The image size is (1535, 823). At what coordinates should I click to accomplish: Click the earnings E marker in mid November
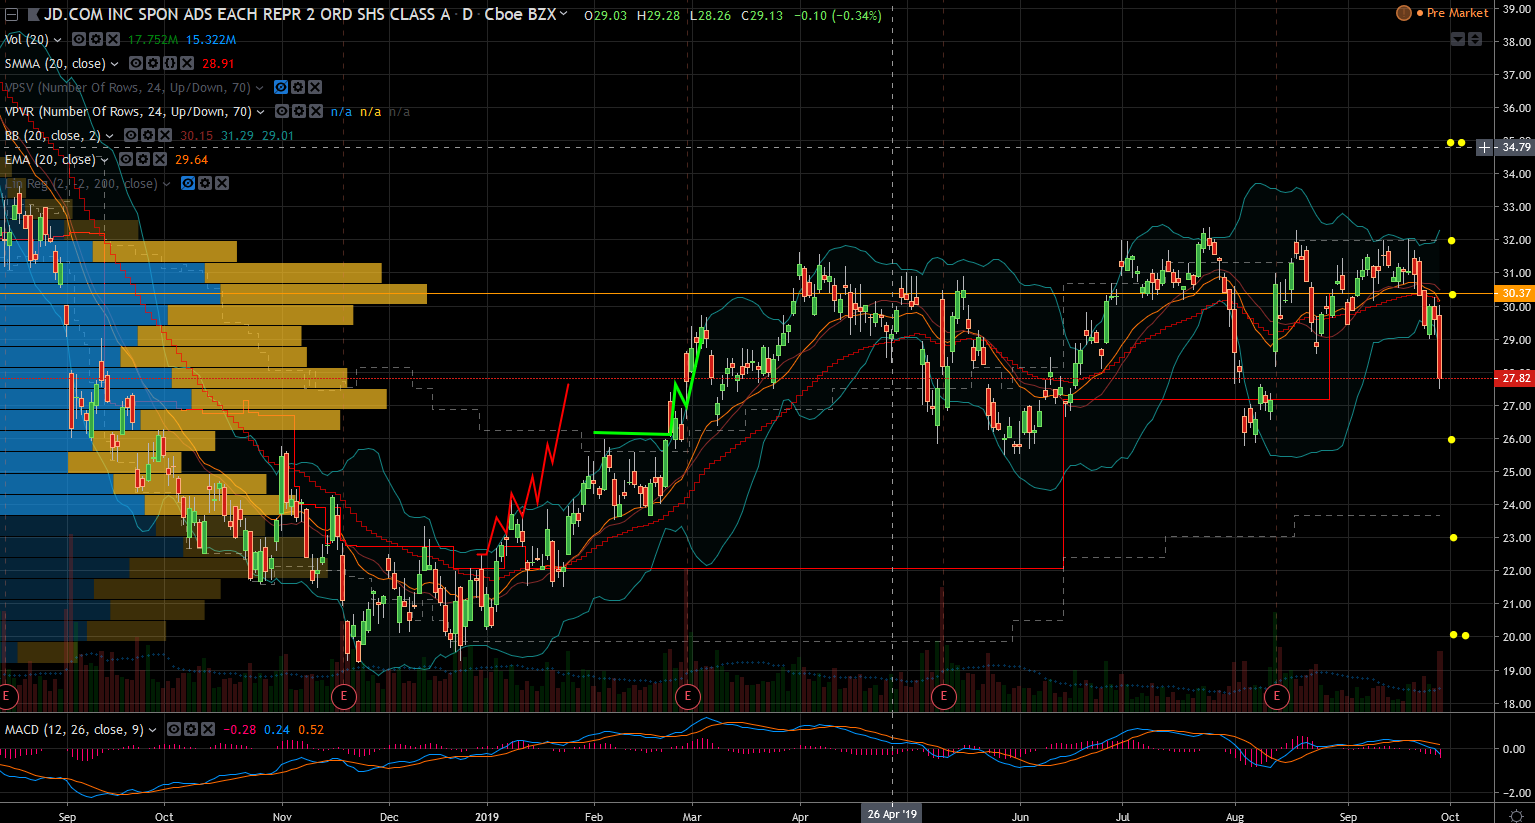coord(344,695)
